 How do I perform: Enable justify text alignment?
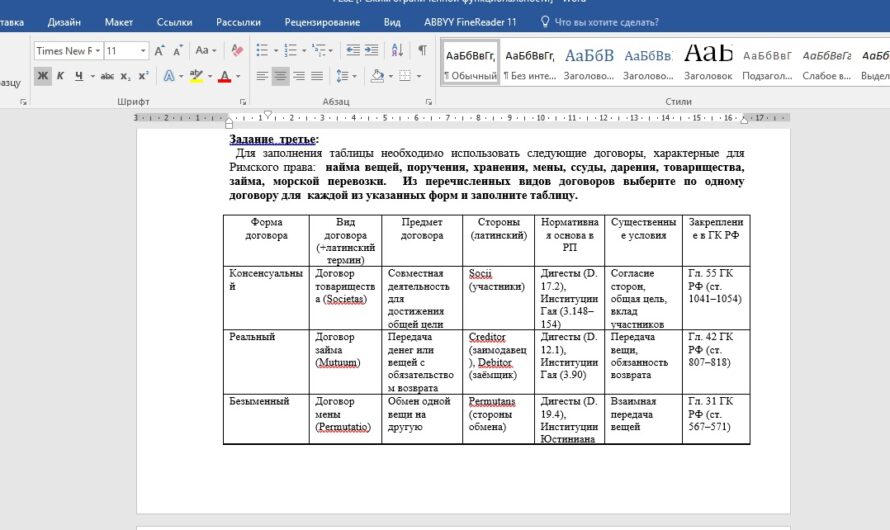317,76
